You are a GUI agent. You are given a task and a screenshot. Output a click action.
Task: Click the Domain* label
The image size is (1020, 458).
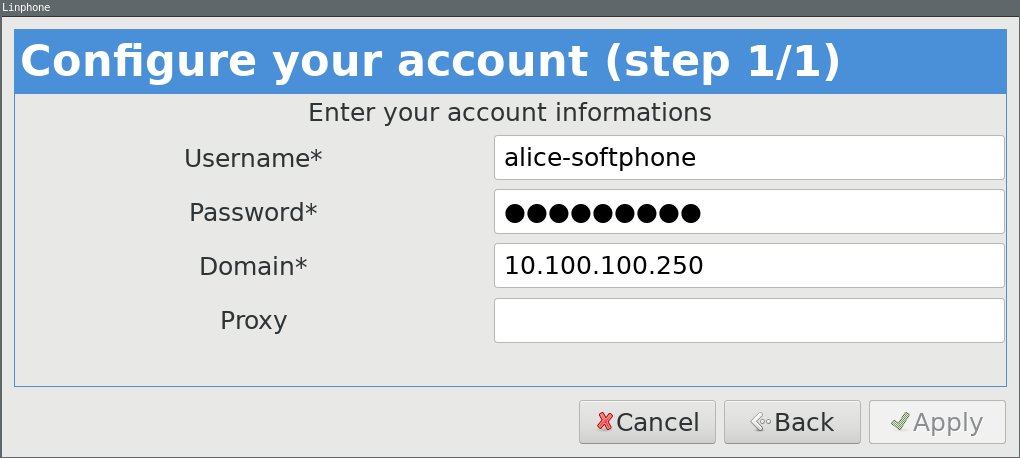click(x=253, y=266)
